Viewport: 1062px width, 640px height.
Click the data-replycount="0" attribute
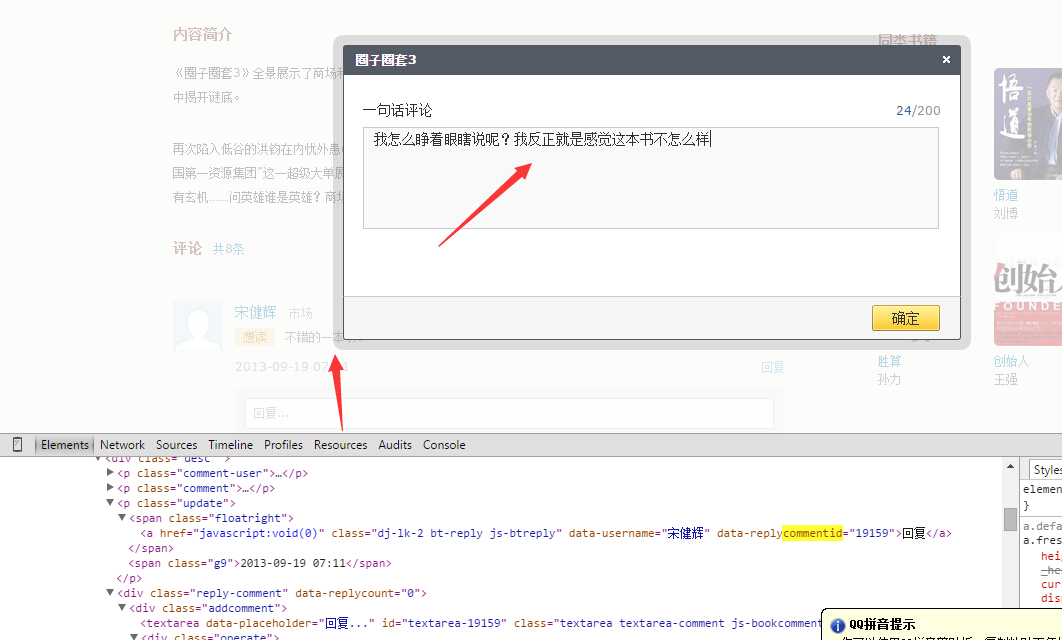click(358, 593)
